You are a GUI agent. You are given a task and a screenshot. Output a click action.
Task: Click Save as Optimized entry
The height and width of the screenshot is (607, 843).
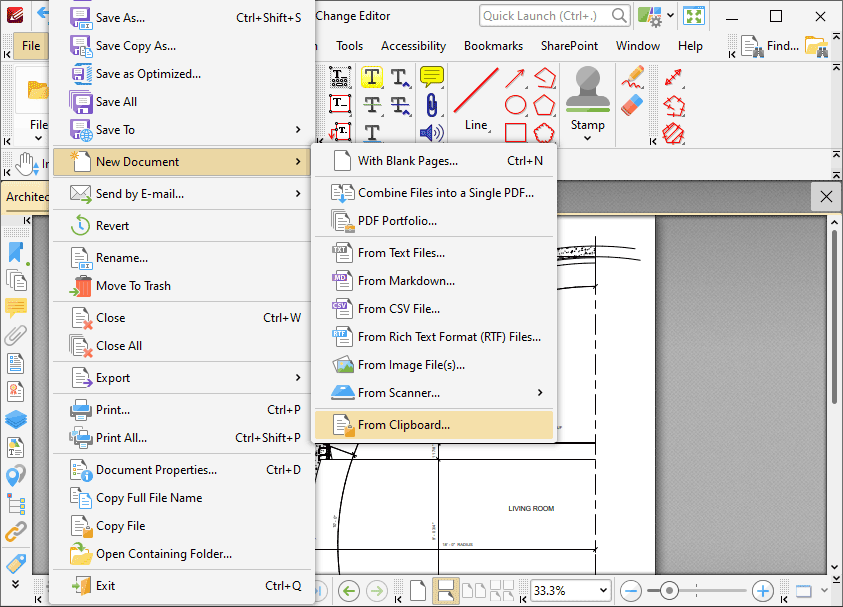point(182,74)
